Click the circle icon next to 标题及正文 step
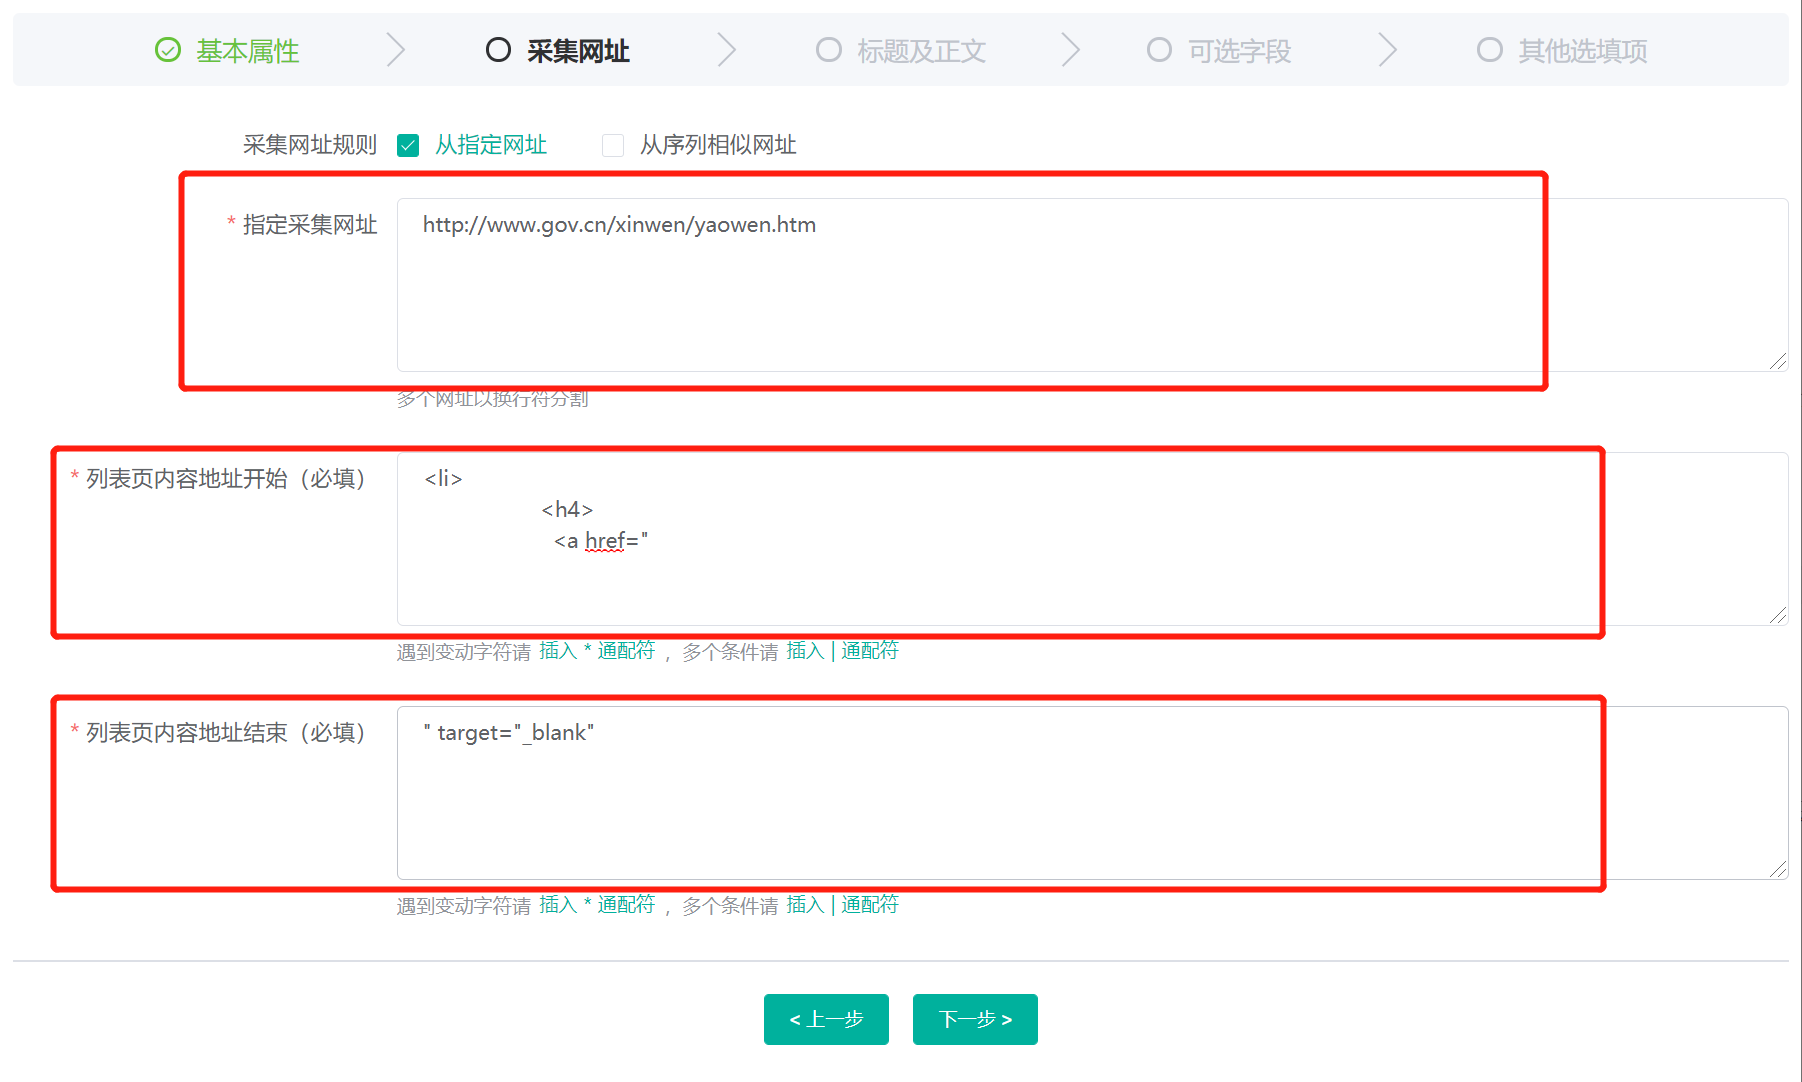The image size is (1802, 1082). [x=829, y=50]
